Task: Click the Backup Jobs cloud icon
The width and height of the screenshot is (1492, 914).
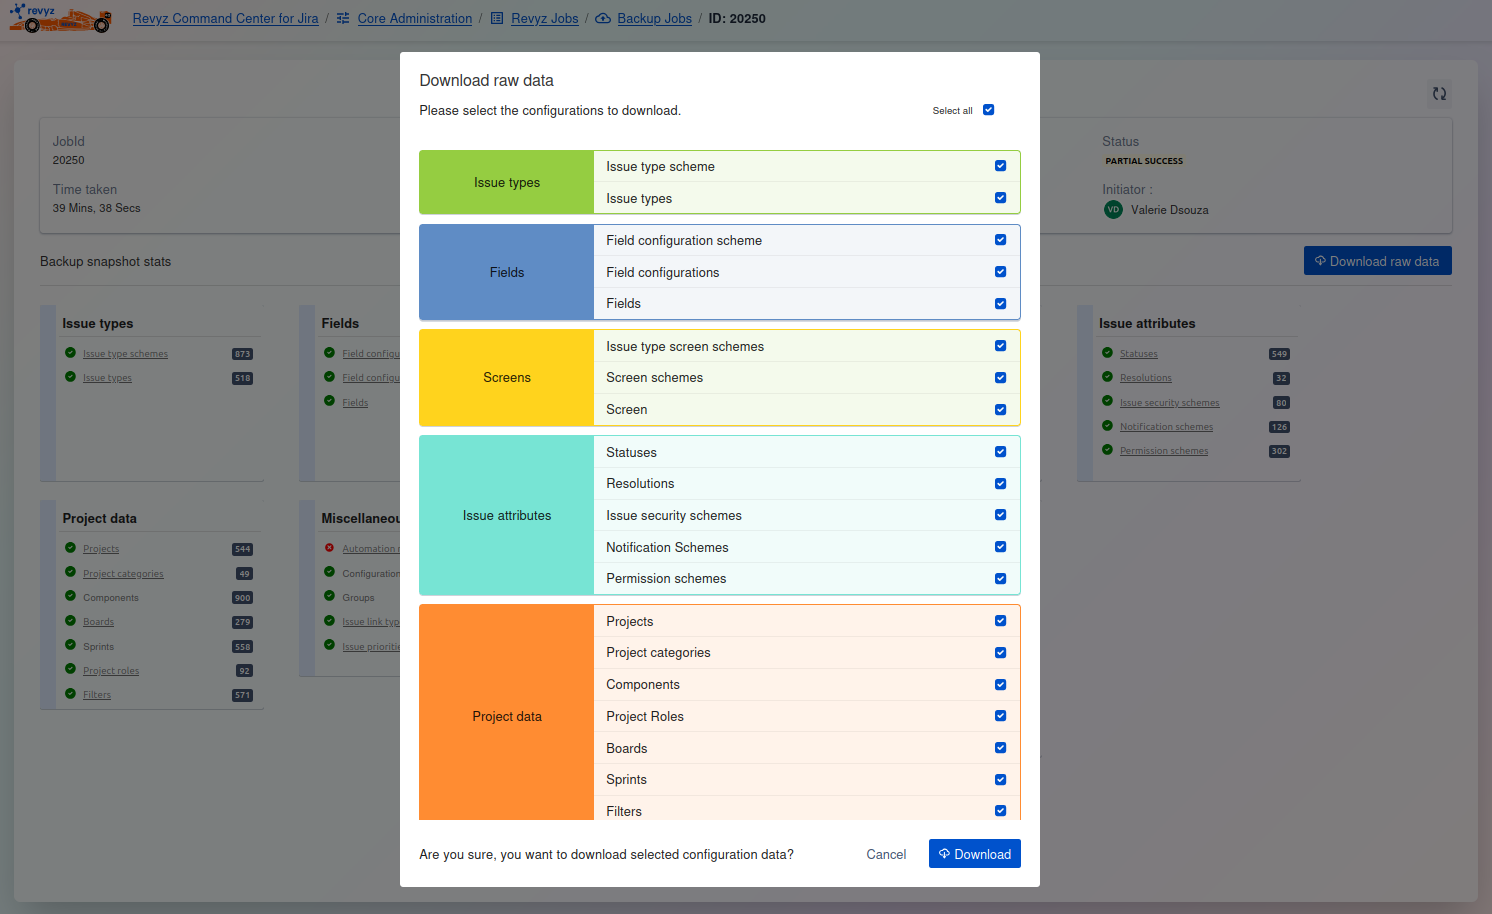Action: tap(603, 19)
